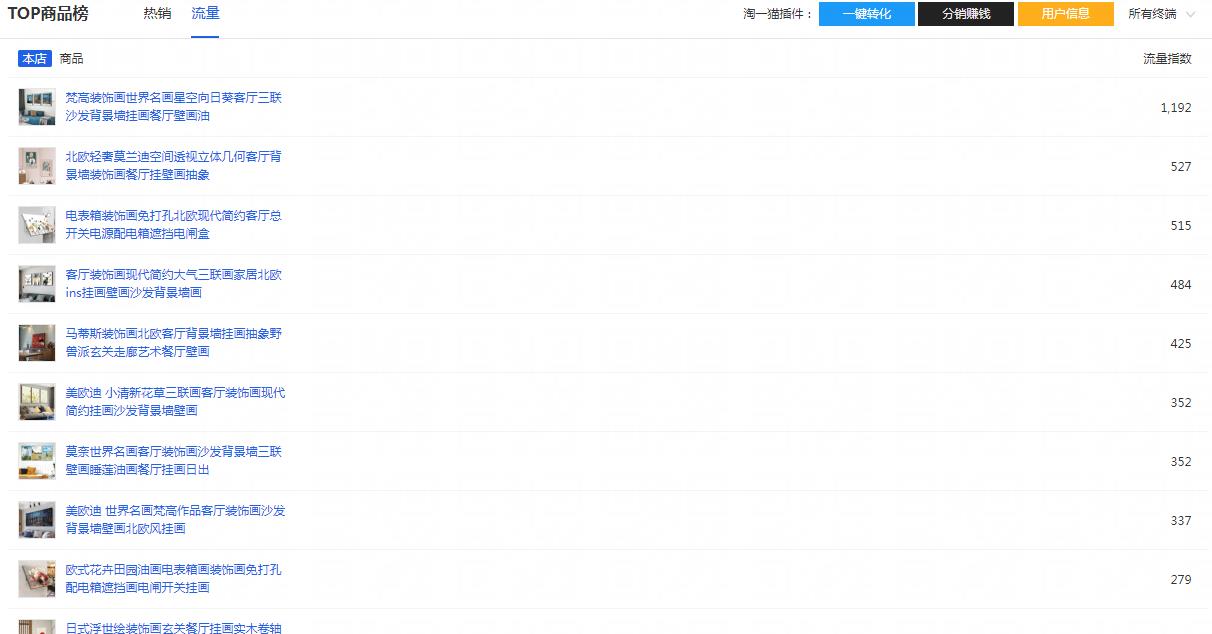The width and height of the screenshot is (1212, 634).
Task: Open link 客厅装饰画现代简约大气三联画
Action: click(174, 284)
